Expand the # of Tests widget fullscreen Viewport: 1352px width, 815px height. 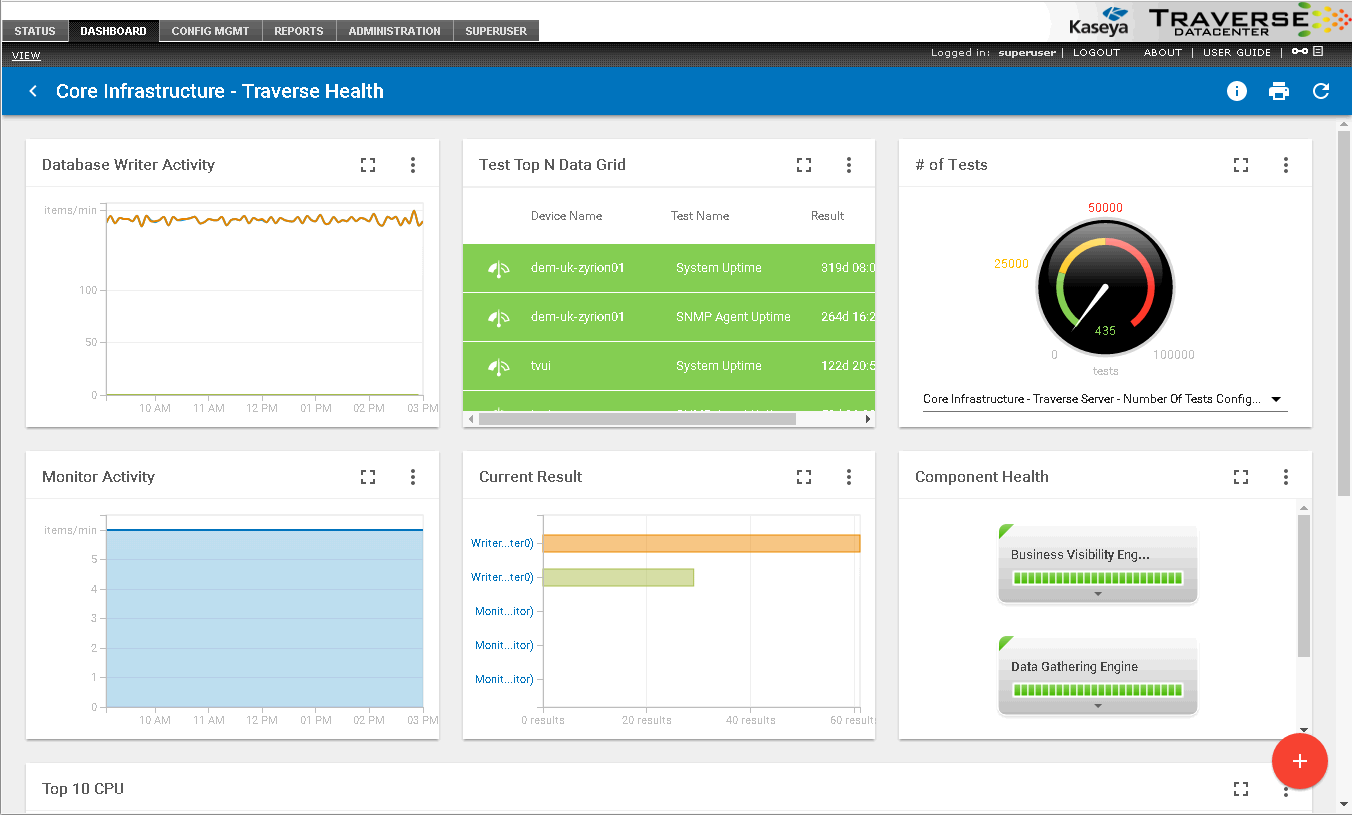click(x=1241, y=165)
